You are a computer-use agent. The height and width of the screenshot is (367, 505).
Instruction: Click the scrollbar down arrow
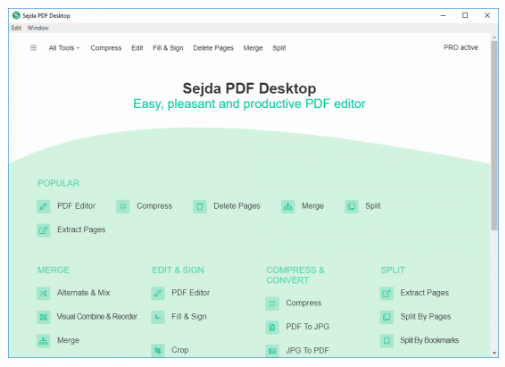click(x=494, y=353)
